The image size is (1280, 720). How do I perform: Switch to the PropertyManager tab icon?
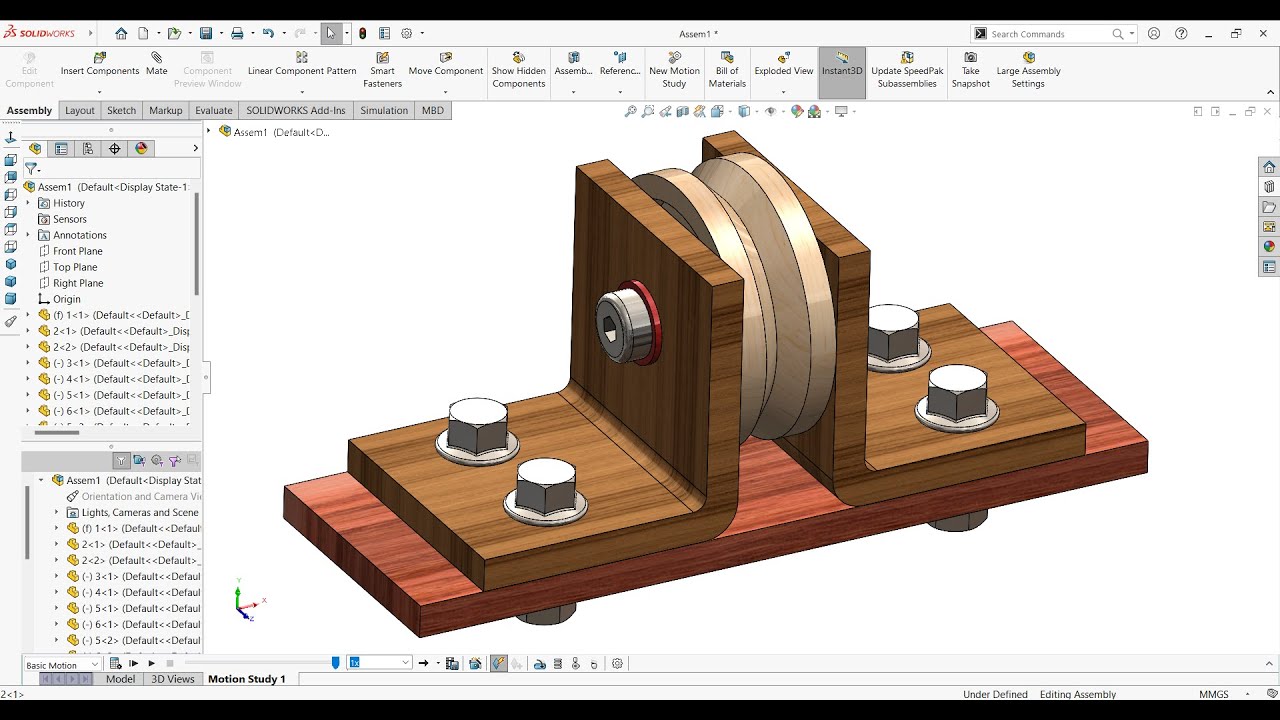pyautogui.click(x=62, y=148)
